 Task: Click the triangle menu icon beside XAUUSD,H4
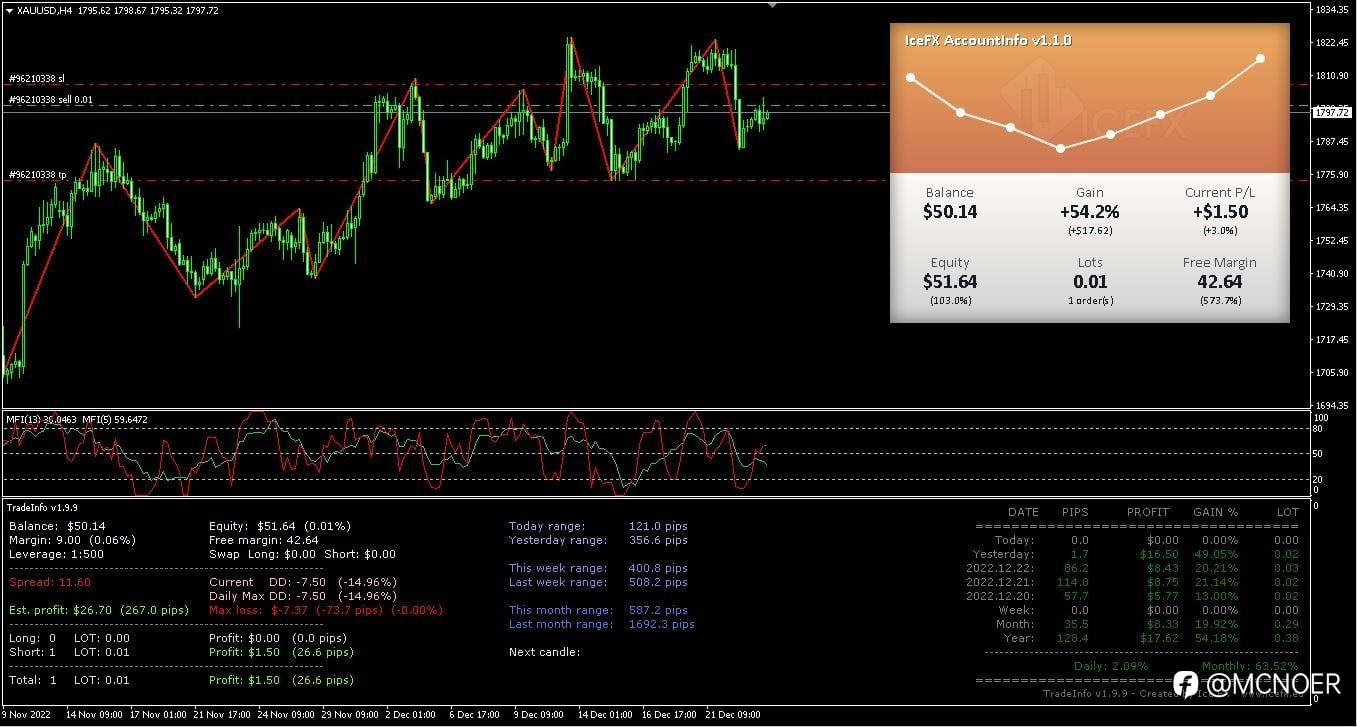[x=10, y=10]
